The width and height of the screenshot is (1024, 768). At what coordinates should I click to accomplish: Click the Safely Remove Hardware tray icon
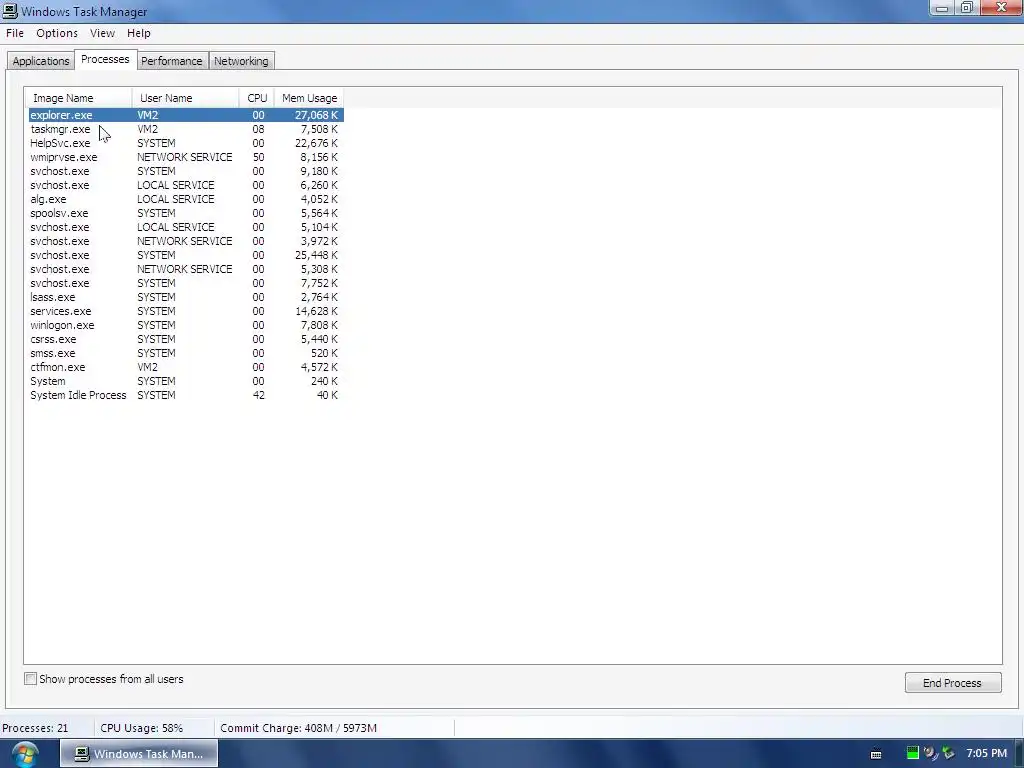(x=948, y=753)
